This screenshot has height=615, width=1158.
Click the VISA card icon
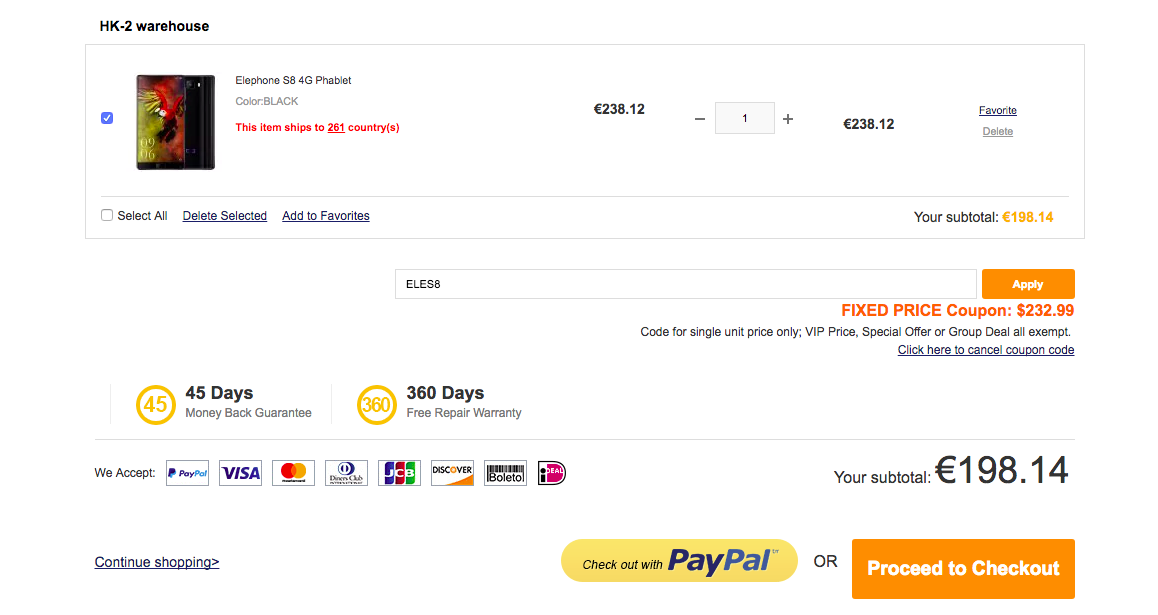pos(240,473)
